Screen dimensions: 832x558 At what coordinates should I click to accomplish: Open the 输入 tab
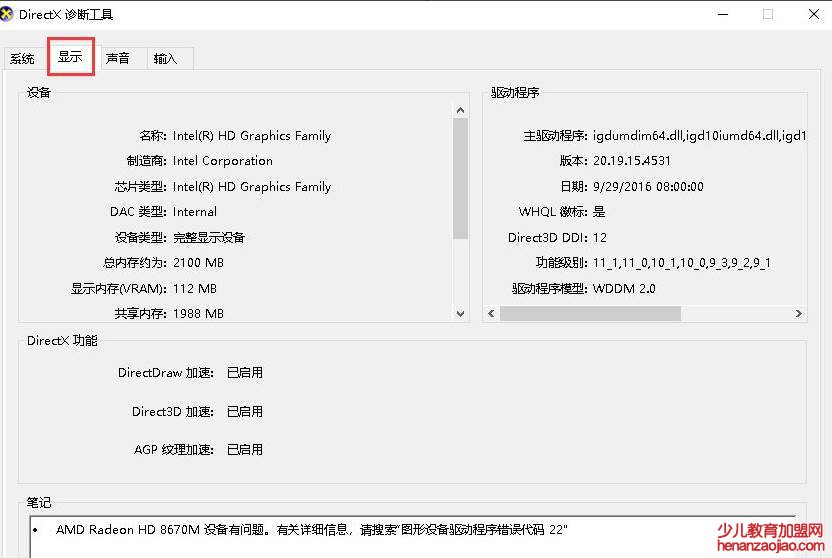pyautogui.click(x=166, y=58)
